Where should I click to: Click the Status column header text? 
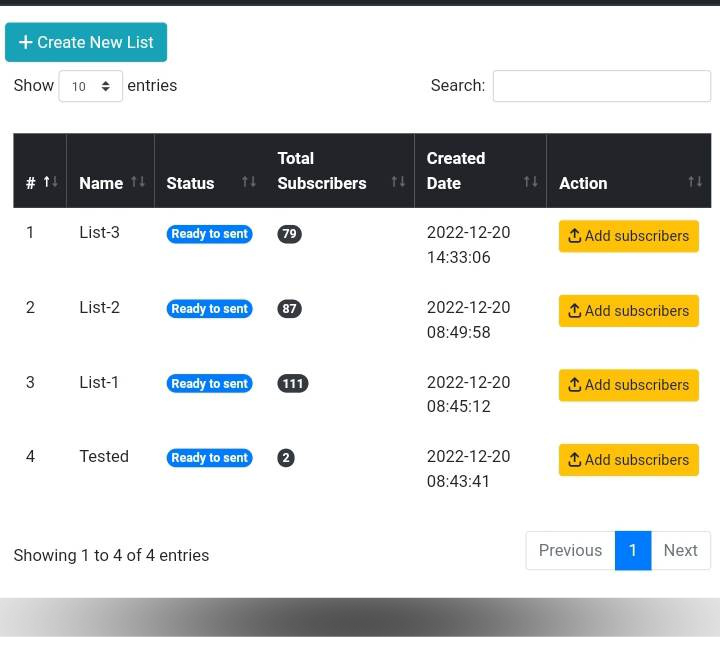coord(190,183)
